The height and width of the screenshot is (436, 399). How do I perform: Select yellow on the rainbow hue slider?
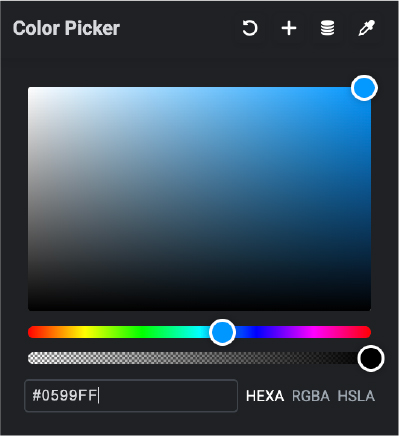pos(85,332)
